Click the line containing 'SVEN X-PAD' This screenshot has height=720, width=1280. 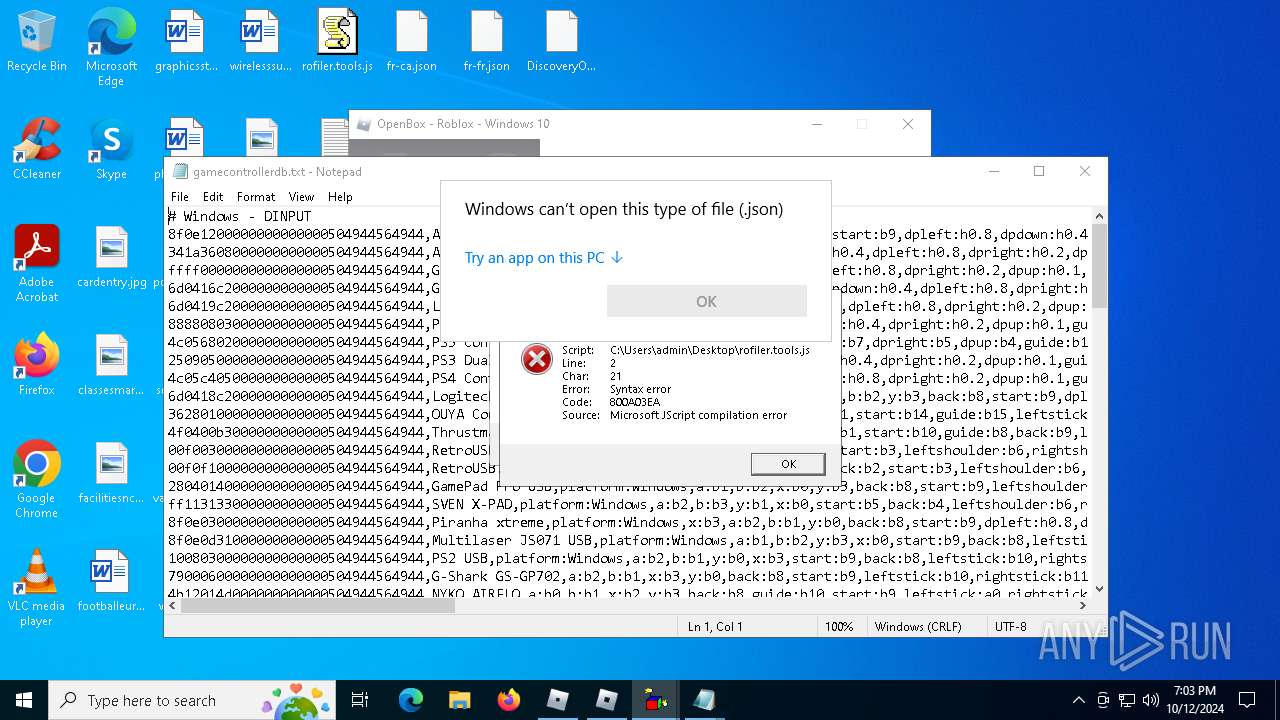[x=628, y=504]
